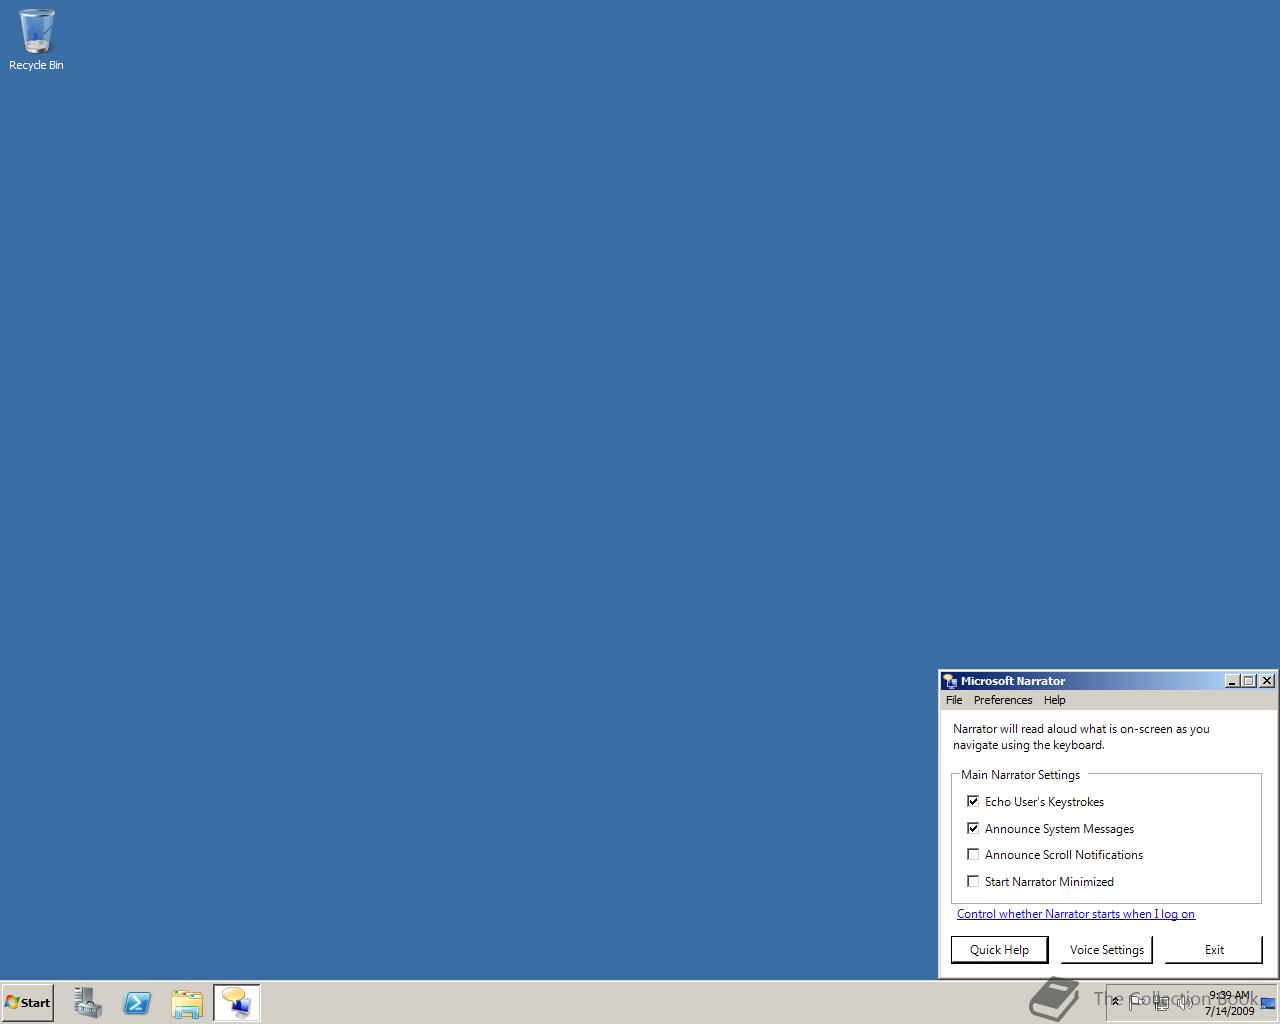1280x1024 pixels.
Task: Show hidden icons in system tray
Action: click(x=1115, y=1002)
